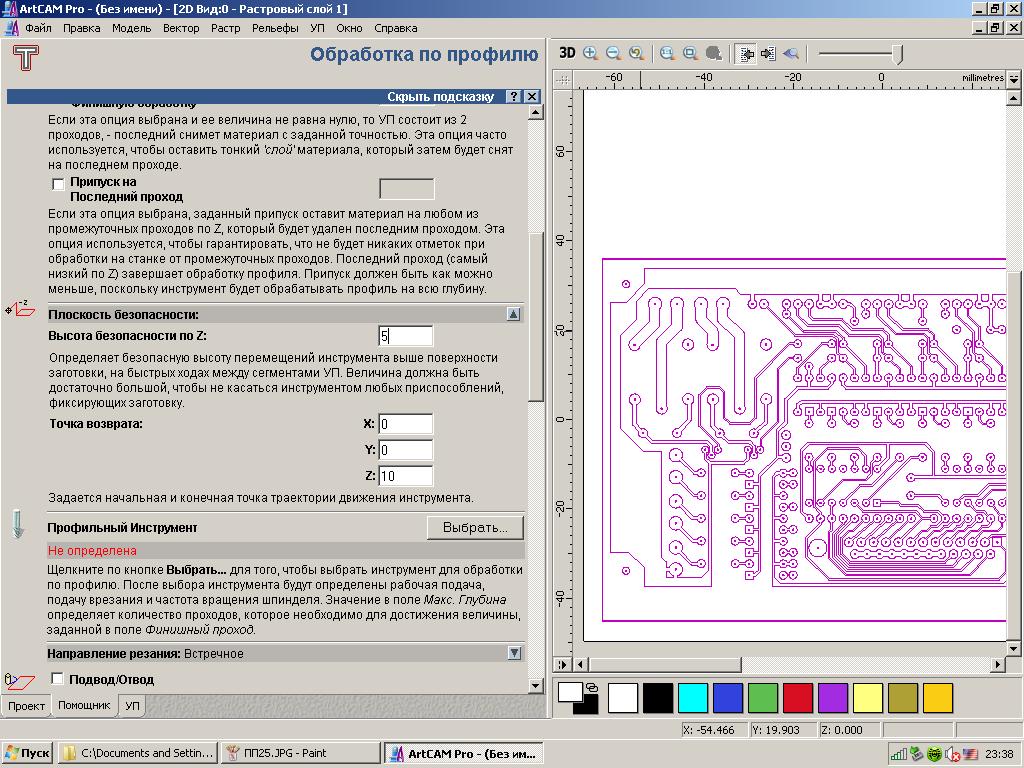Enable the Подвод/Отвод checkbox
The height and width of the screenshot is (768, 1024).
tap(57, 679)
